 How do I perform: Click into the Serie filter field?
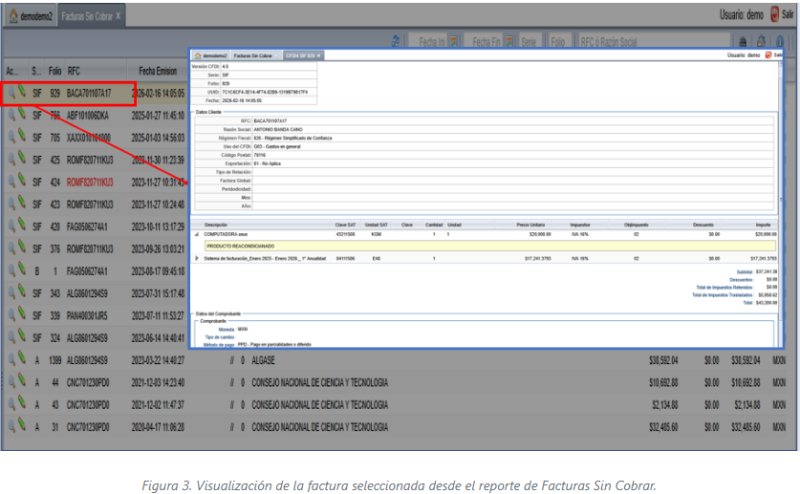529,42
